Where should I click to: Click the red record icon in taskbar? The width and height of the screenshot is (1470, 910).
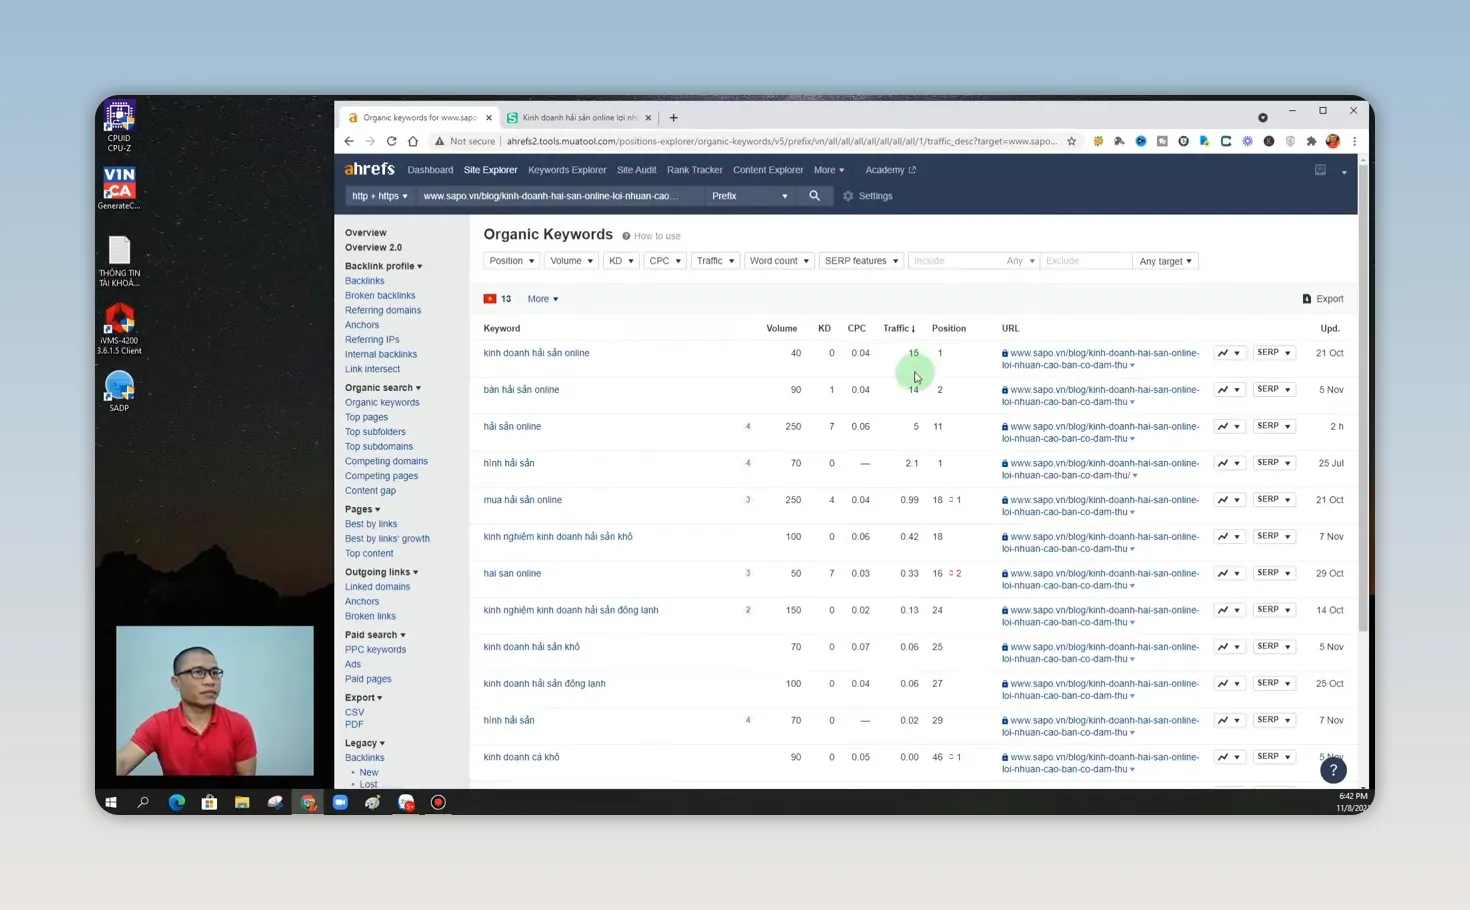click(x=438, y=802)
